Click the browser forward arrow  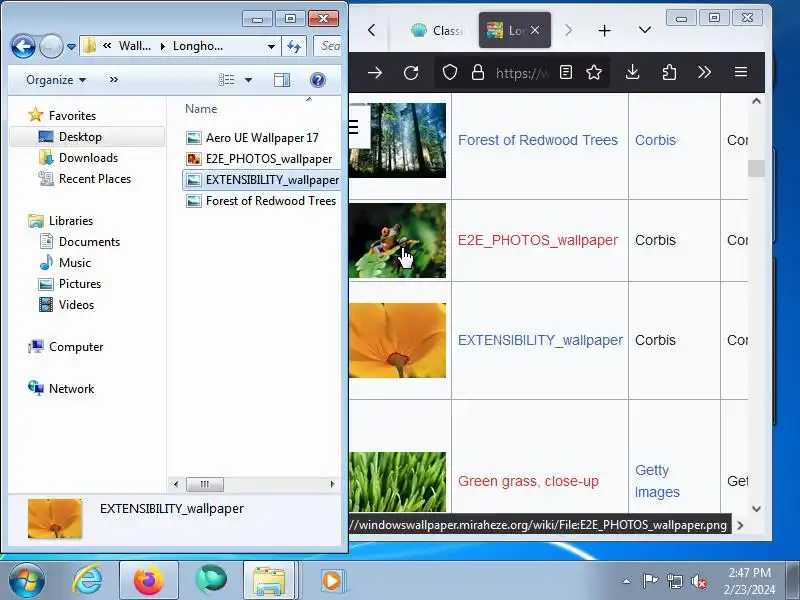pos(375,72)
